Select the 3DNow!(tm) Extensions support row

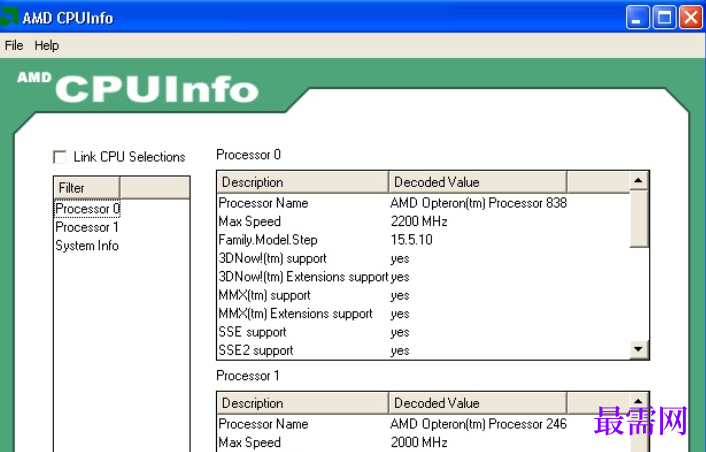click(x=423, y=277)
